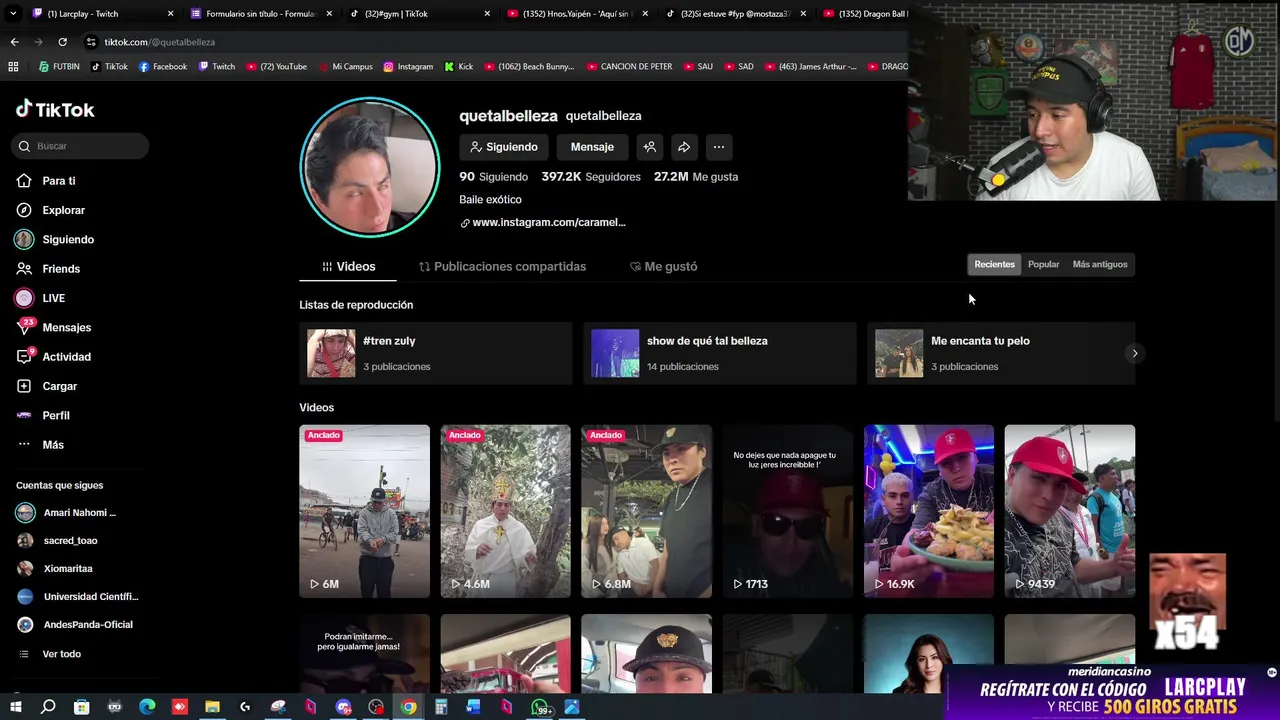Sort videos by Más antiguos

tap(1099, 265)
